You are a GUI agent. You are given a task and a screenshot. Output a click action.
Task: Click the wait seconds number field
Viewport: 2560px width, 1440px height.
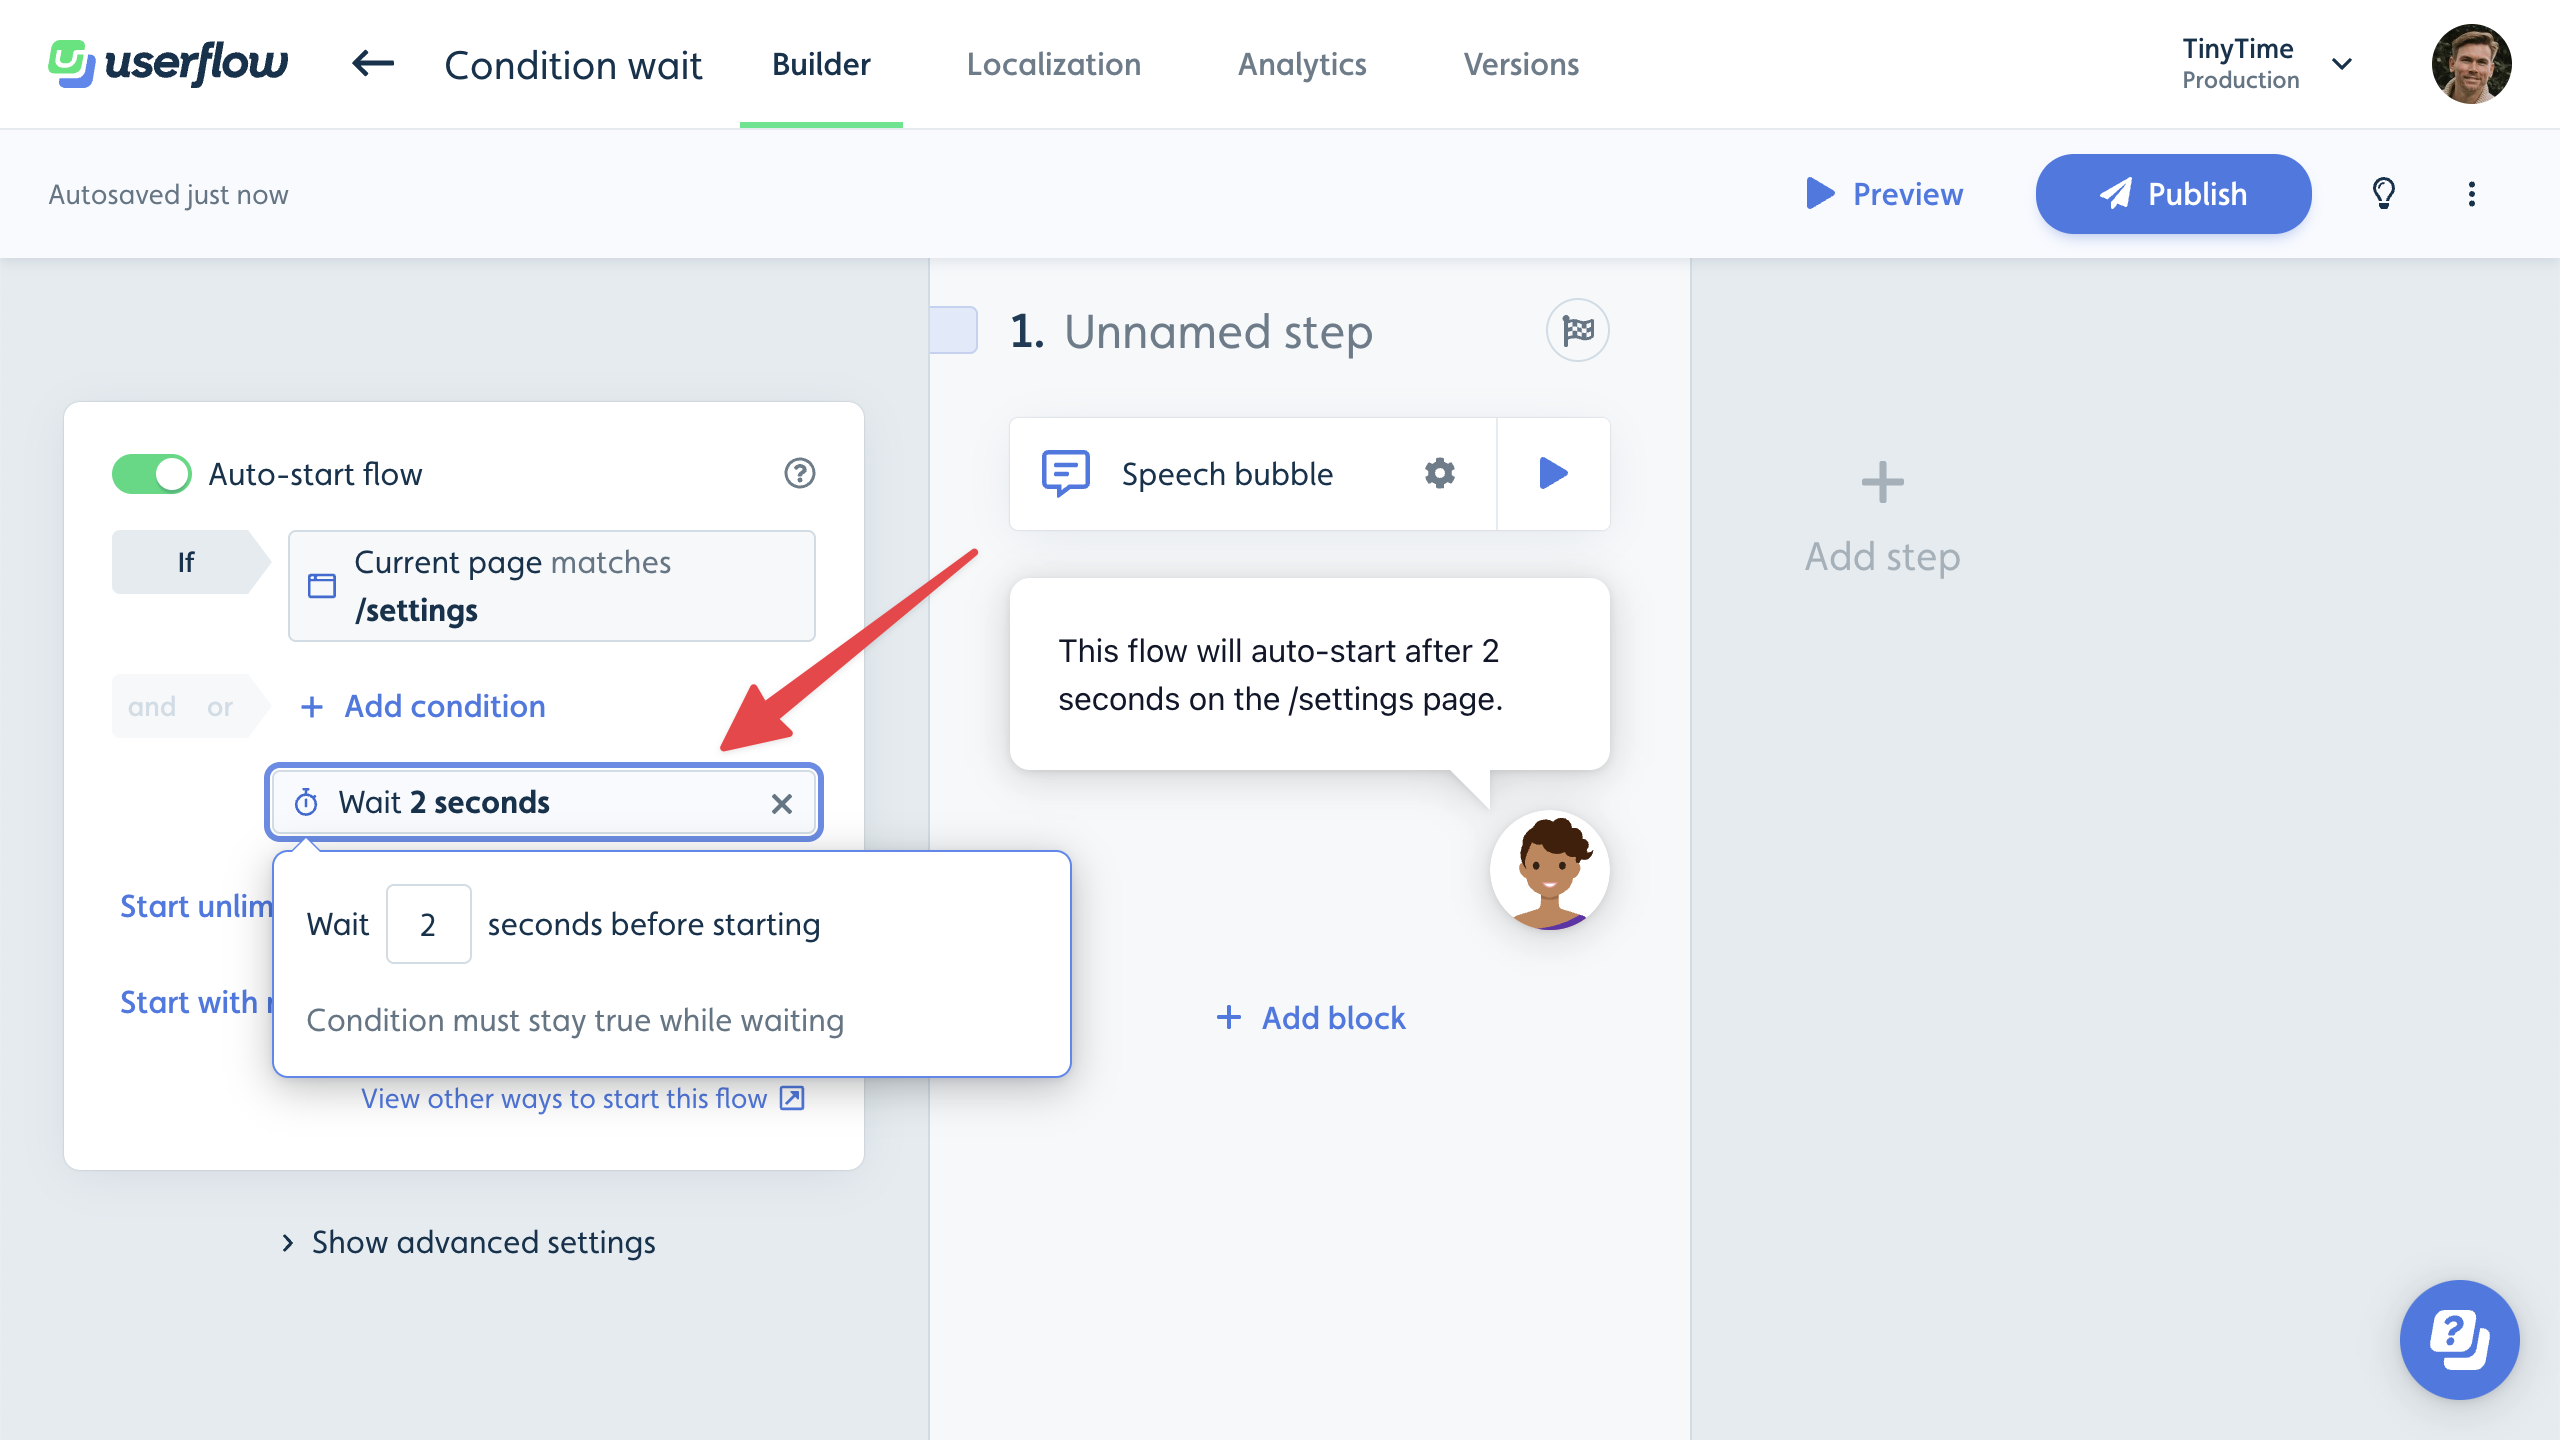click(x=428, y=924)
